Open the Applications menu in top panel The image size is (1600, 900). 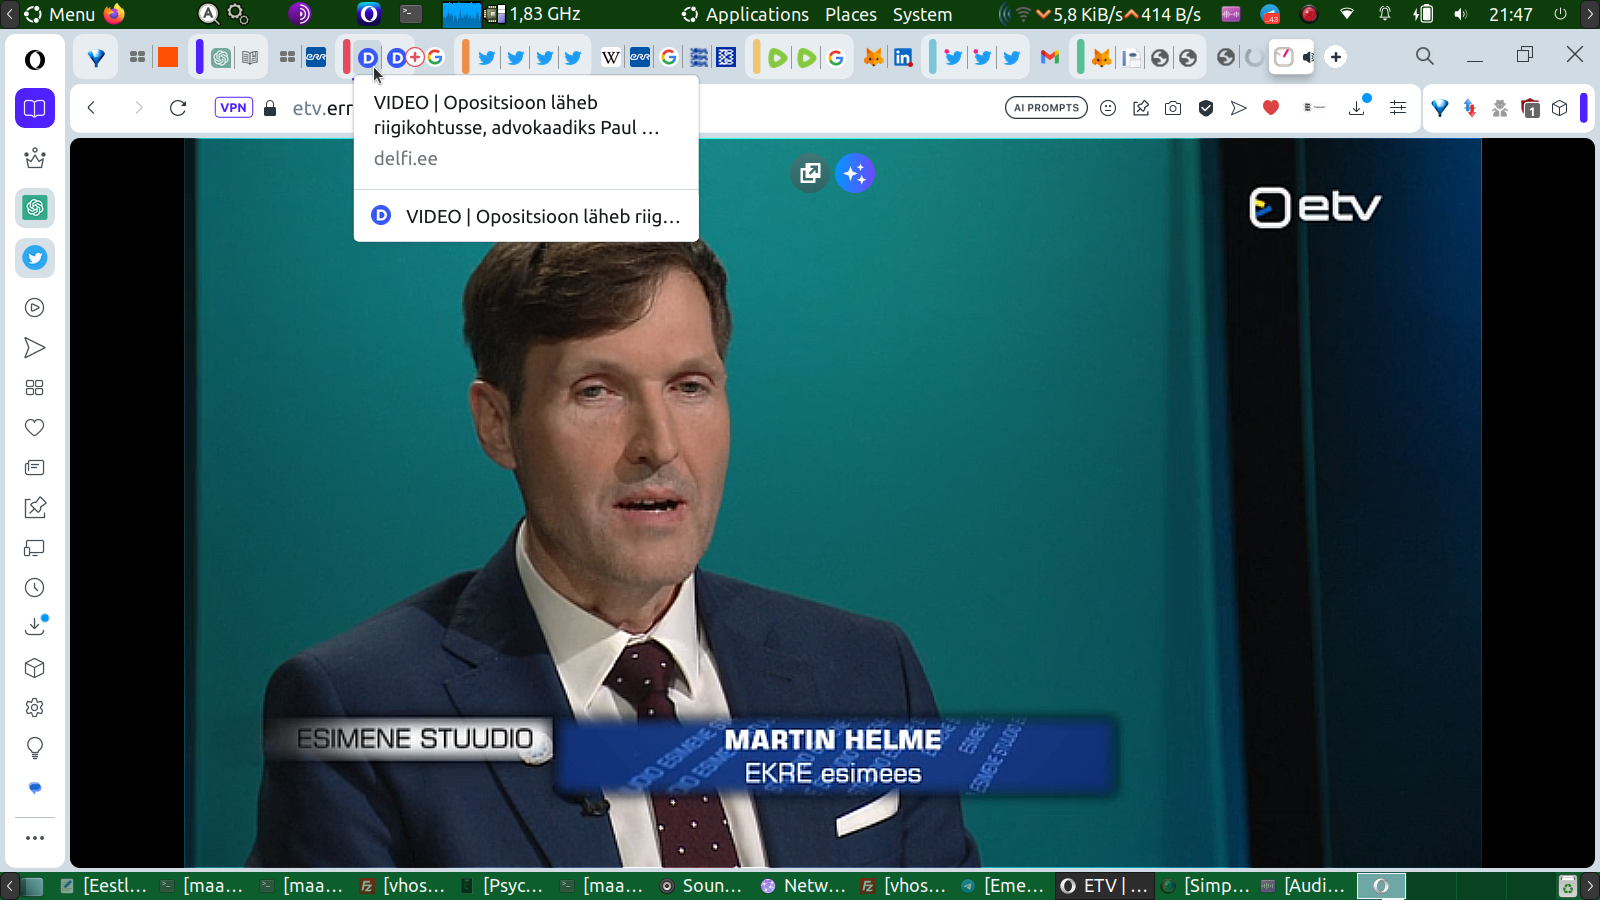tap(756, 14)
